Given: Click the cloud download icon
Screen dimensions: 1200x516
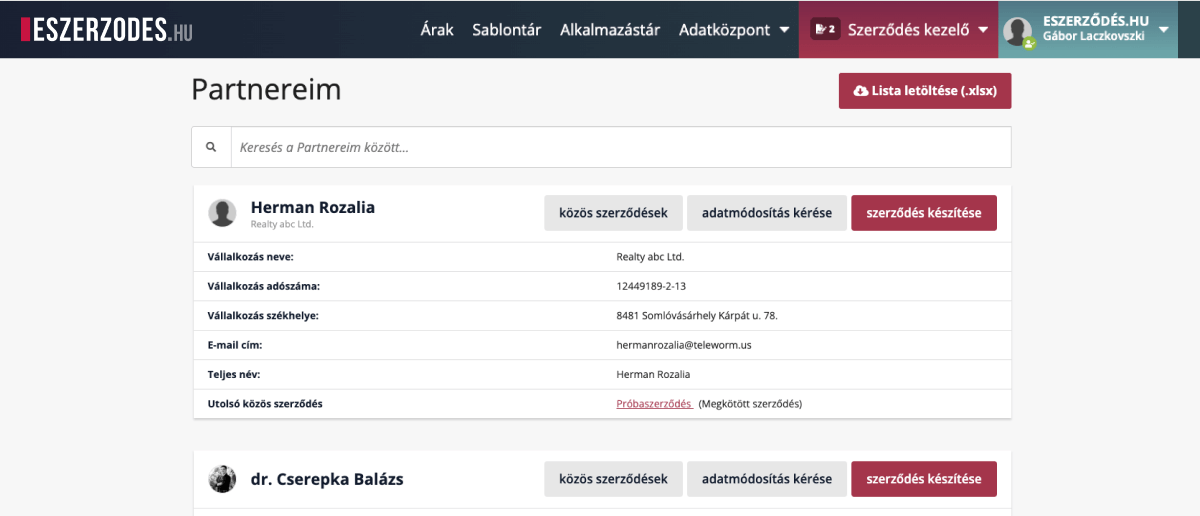Looking at the screenshot, I should (860, 91).
